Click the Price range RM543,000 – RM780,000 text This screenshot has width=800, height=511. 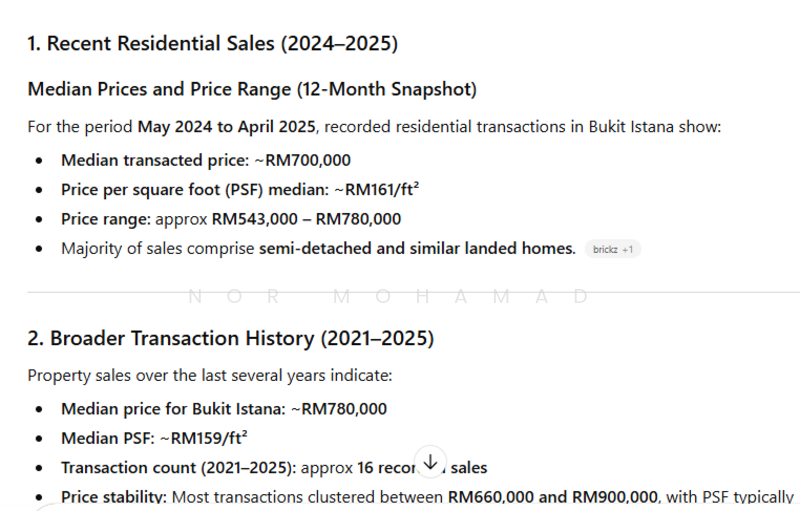230,219
